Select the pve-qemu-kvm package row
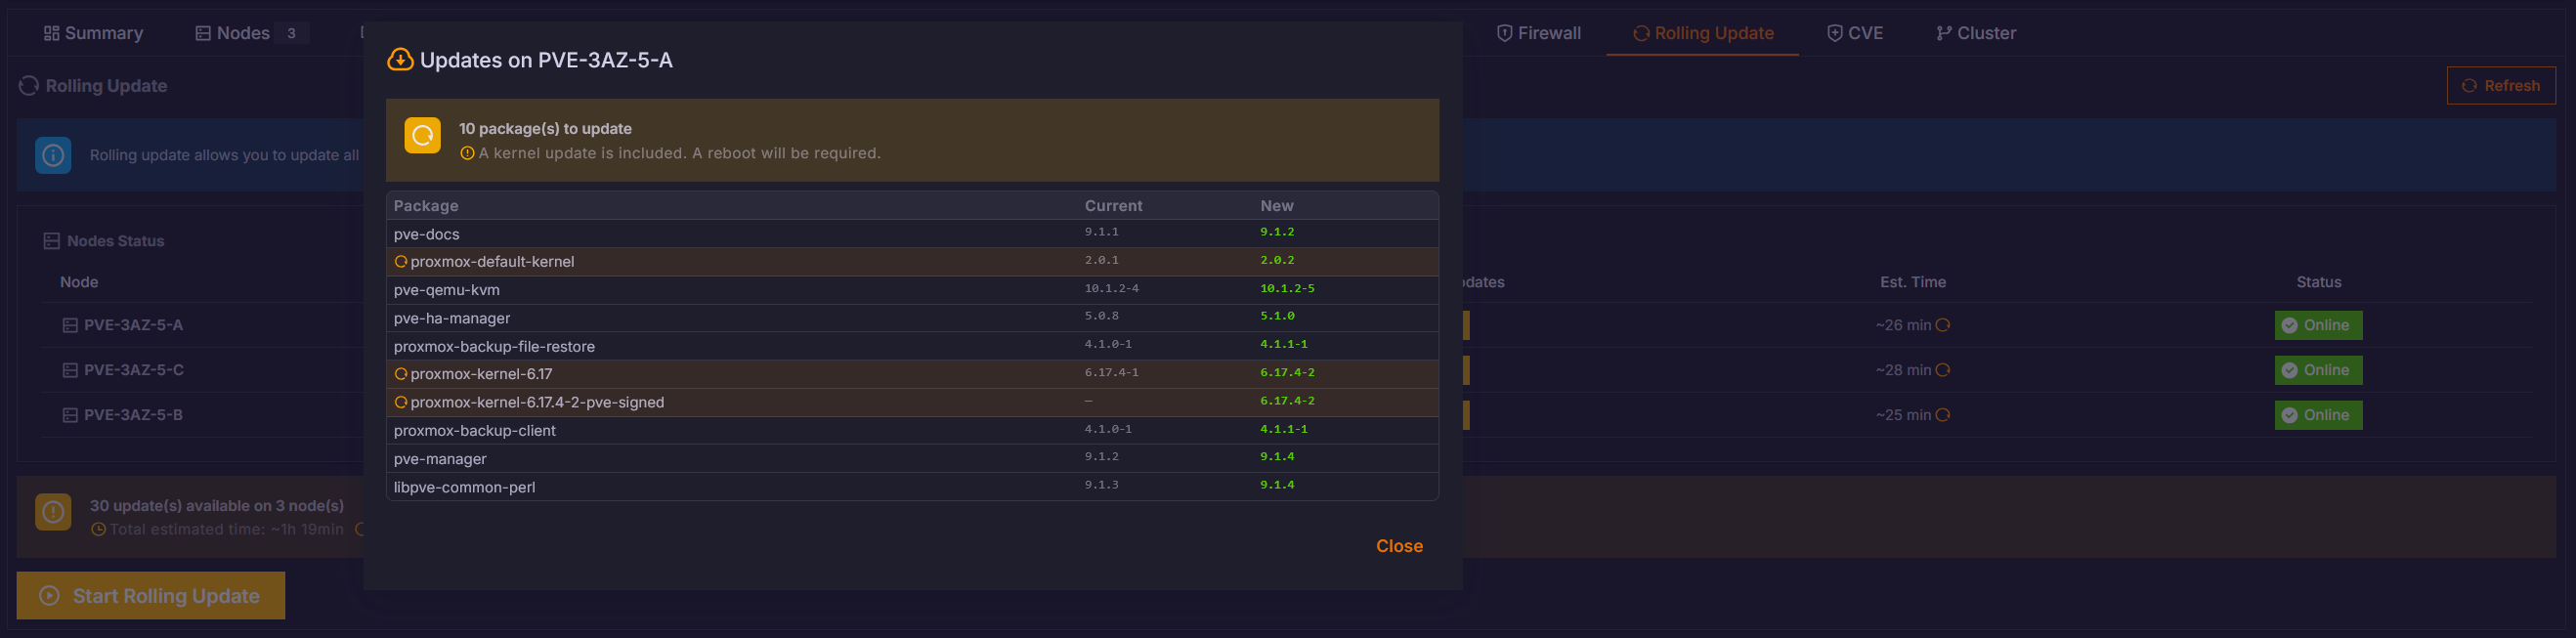2576x638 pixels. 912,290
